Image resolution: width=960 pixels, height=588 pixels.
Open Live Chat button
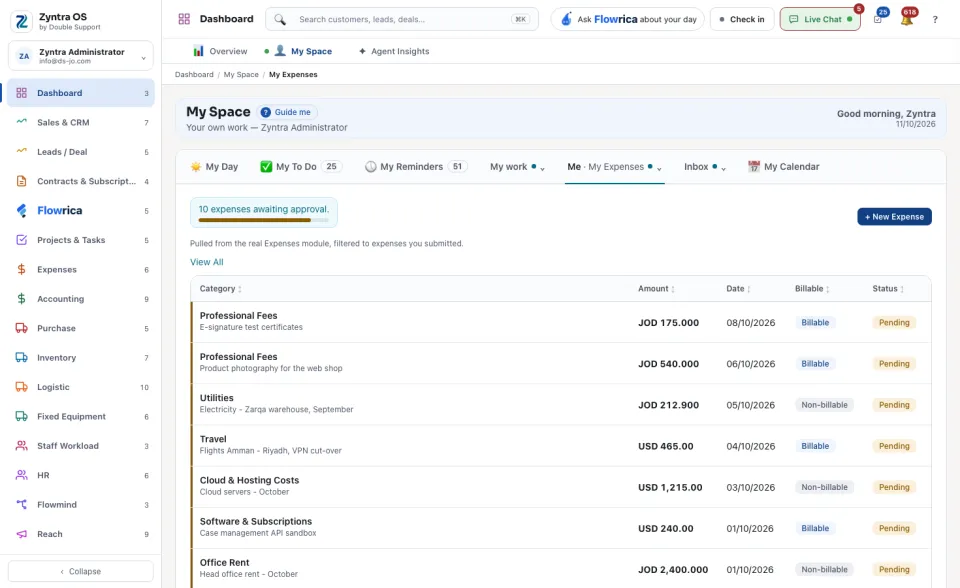(820, 20)
